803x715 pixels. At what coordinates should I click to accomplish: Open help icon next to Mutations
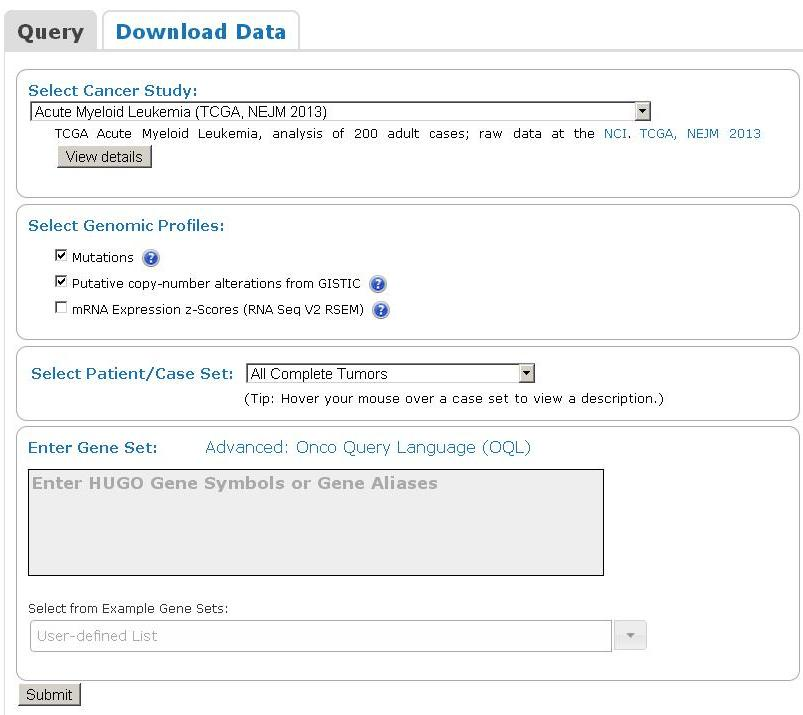pos(151,258)
